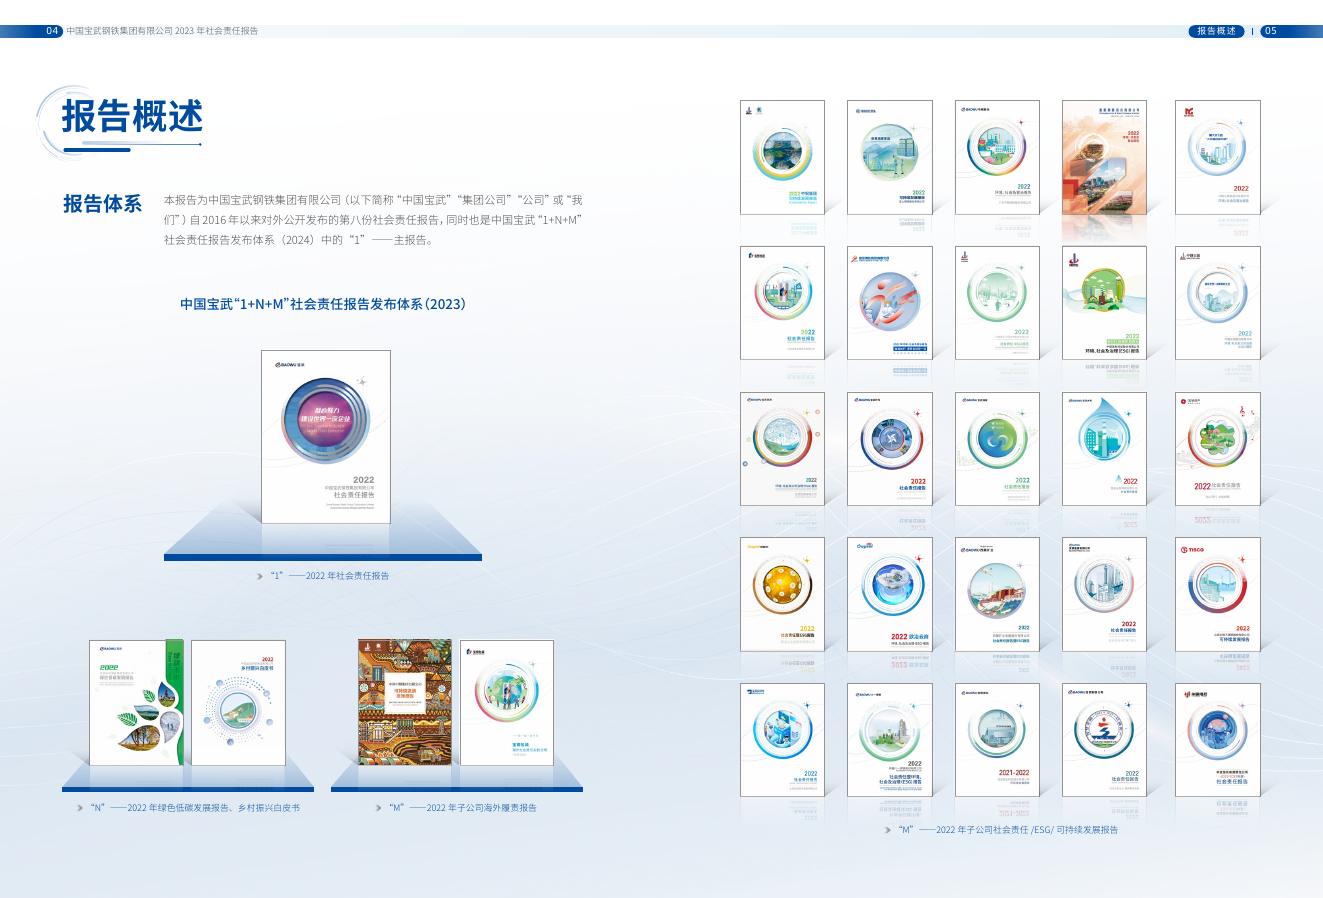Click the 报告概述 label in the page header
This screenshot has width=1323, height=898.
point(1217,31)
